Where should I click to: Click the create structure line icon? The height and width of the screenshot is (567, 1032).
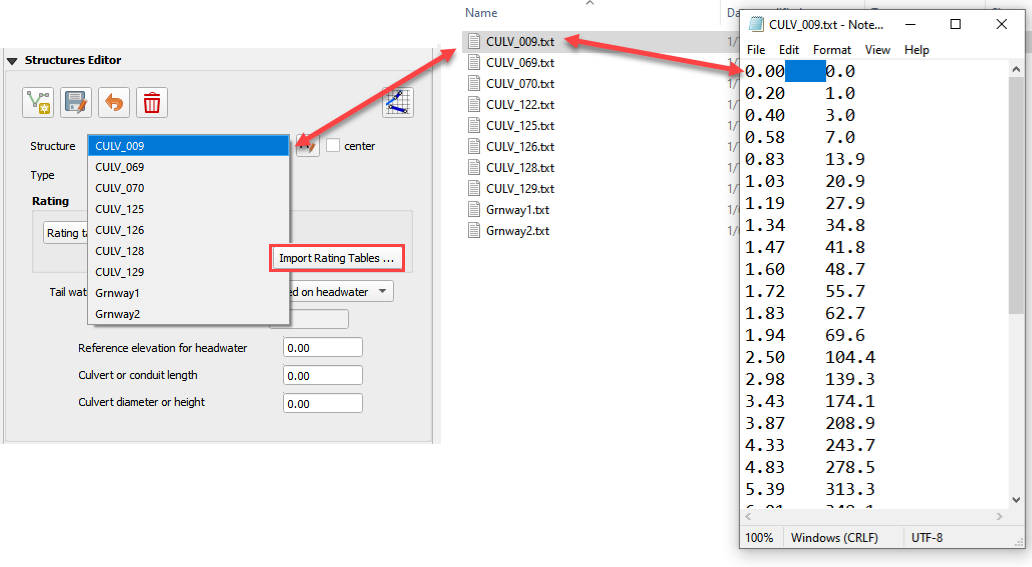38,102
